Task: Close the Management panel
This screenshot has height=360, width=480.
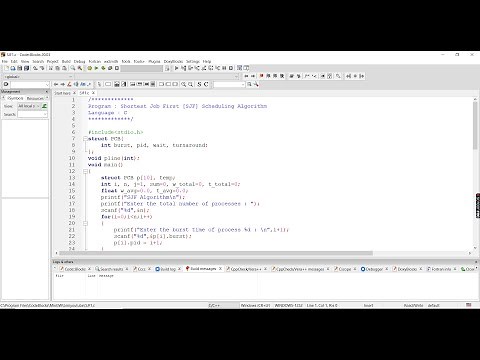Action: pos(47,92)
